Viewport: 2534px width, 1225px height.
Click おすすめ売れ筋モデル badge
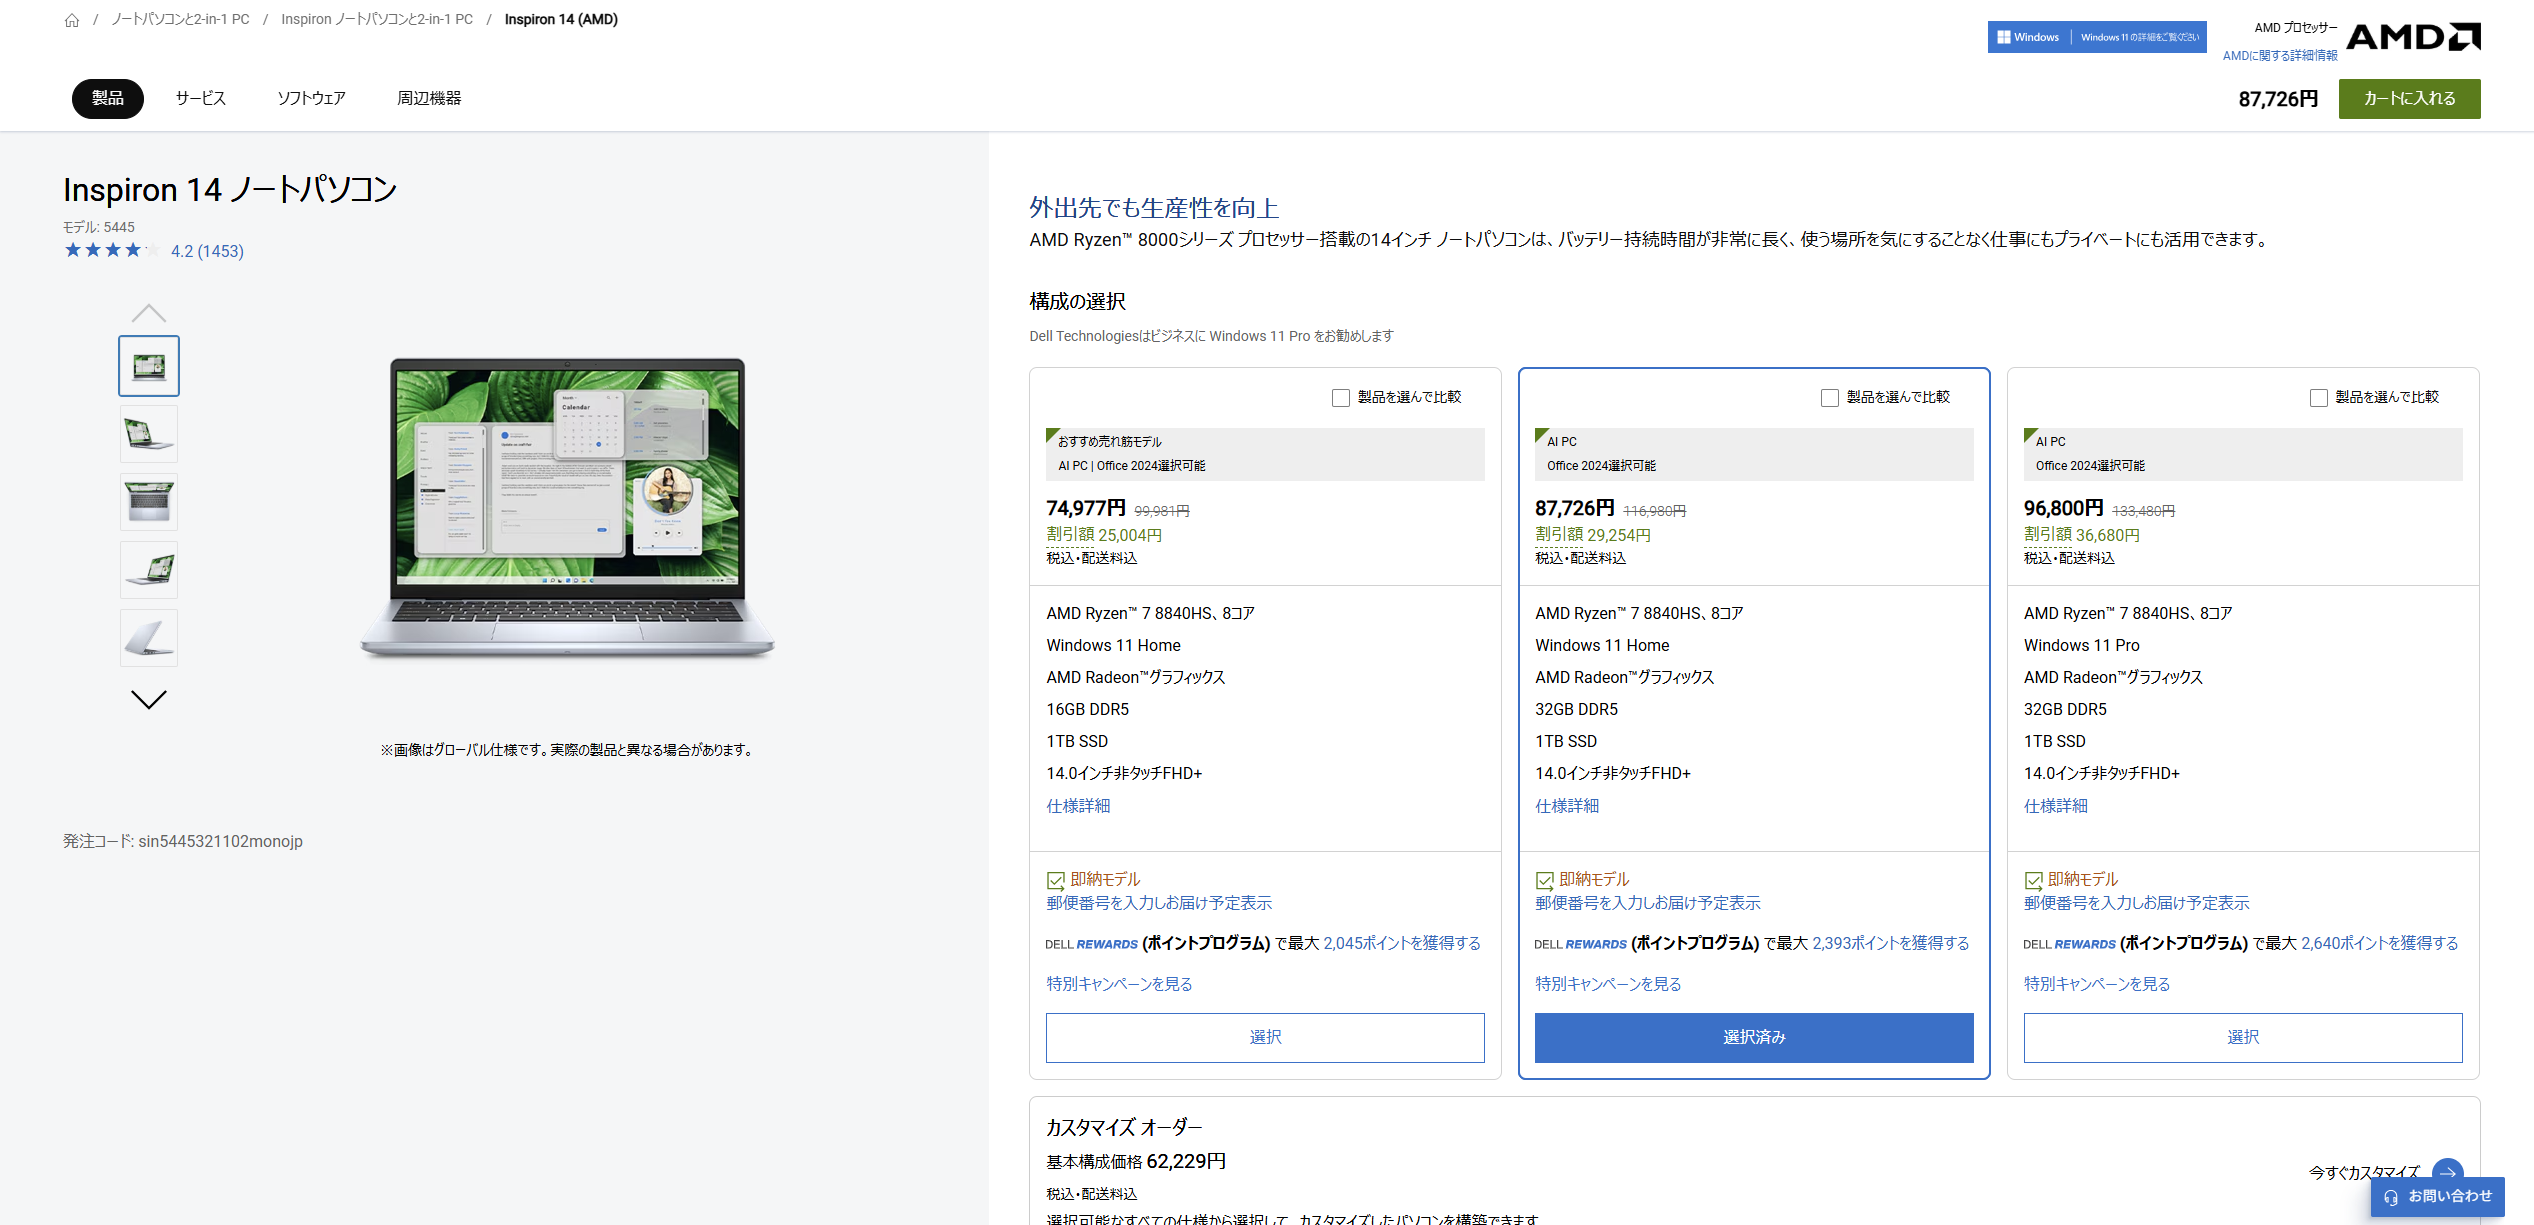[x=1110, y=441]
